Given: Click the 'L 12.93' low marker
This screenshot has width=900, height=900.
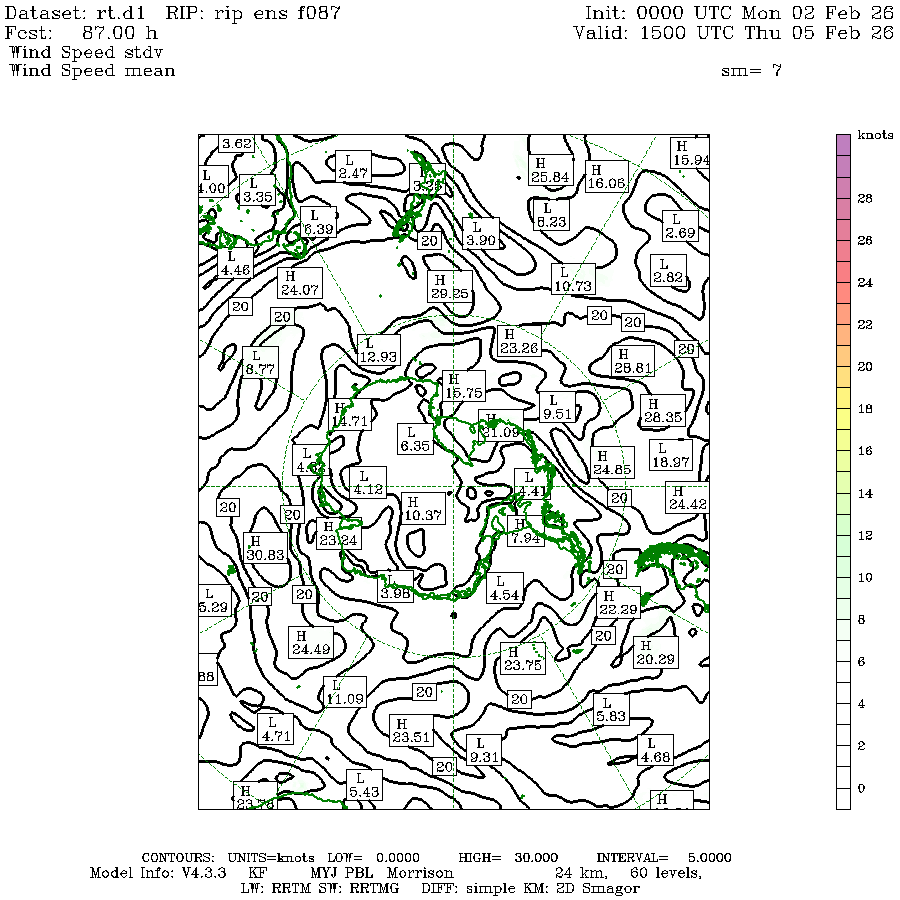Looking at the screenshot, I should coord(378,350).
